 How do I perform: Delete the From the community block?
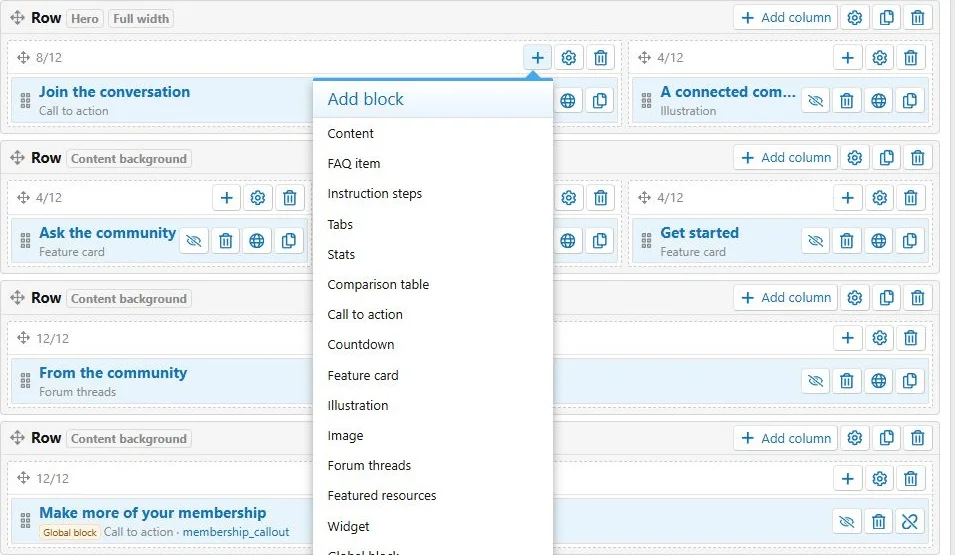pyautogui.click(x=847, y=381)
